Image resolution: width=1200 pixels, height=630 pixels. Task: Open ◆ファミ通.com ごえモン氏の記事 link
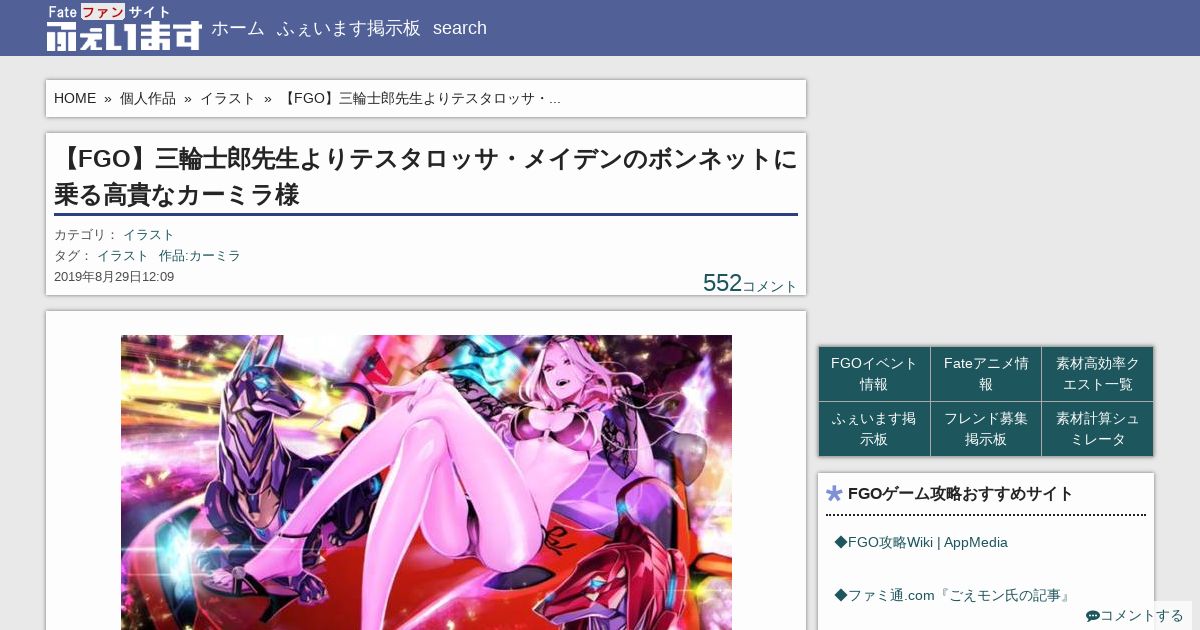coord(954,595)
